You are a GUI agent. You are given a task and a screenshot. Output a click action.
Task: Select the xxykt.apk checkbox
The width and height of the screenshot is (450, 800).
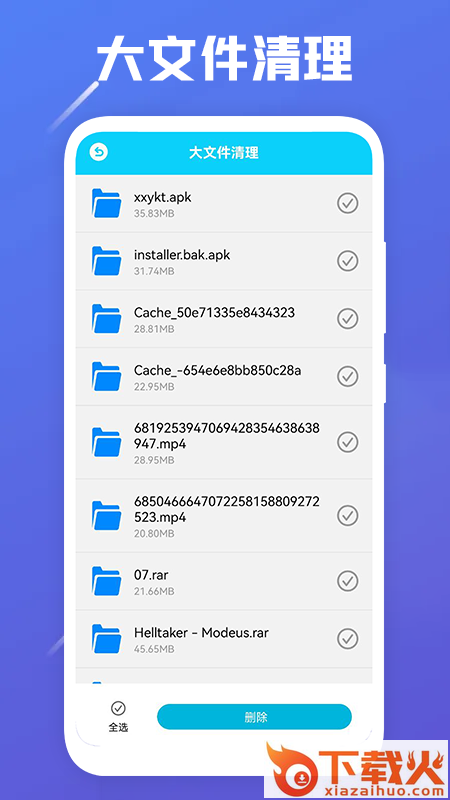click(347, 203)
